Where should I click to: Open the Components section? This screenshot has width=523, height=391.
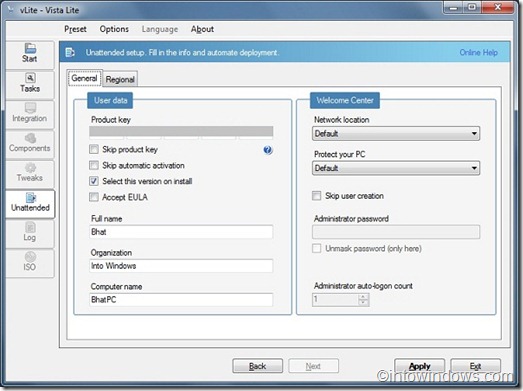(30, 144)
